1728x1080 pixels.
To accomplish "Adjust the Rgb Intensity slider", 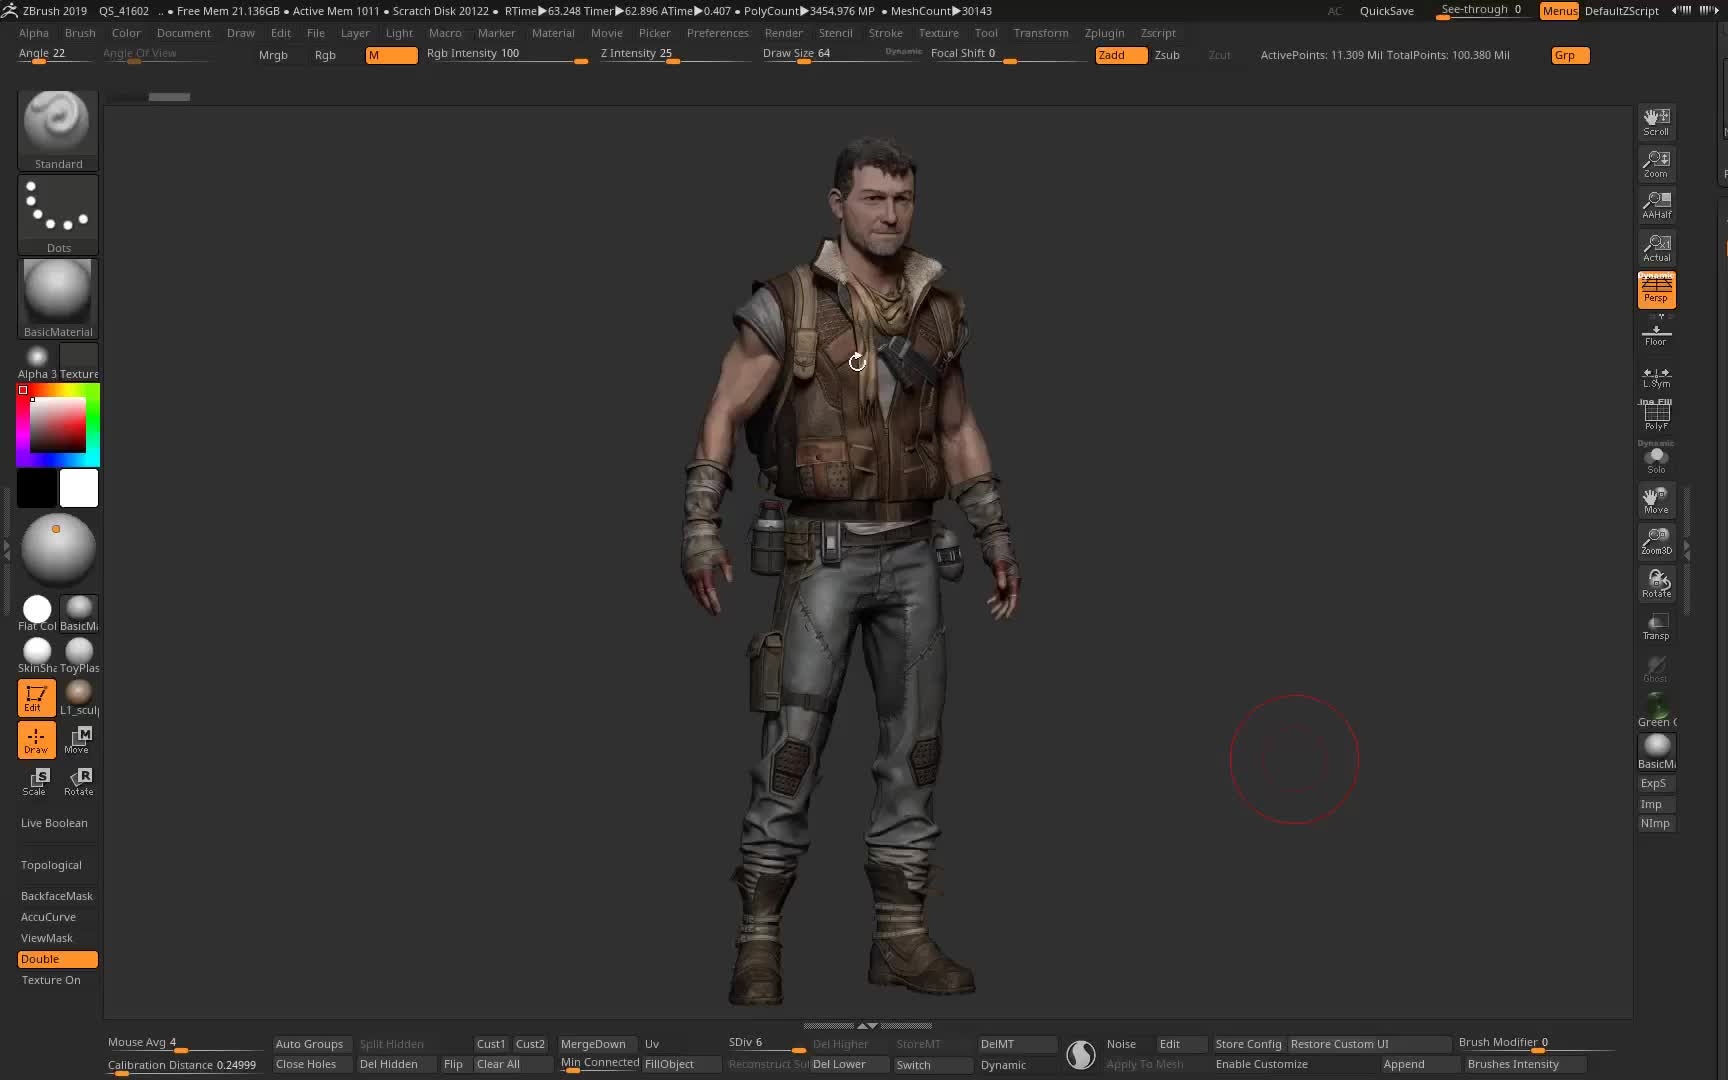I will pos(507,55).
